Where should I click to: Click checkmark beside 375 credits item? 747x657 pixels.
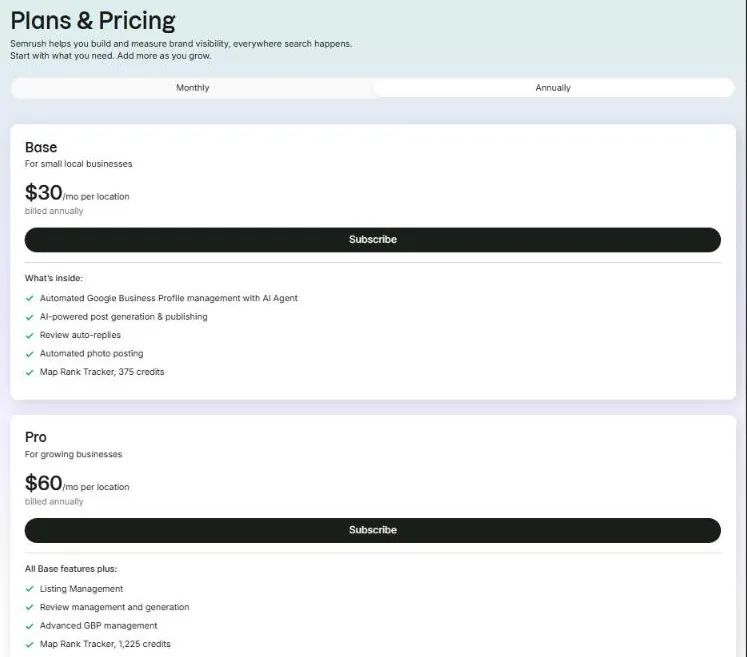pyautogui.click(x=30, y=373)
